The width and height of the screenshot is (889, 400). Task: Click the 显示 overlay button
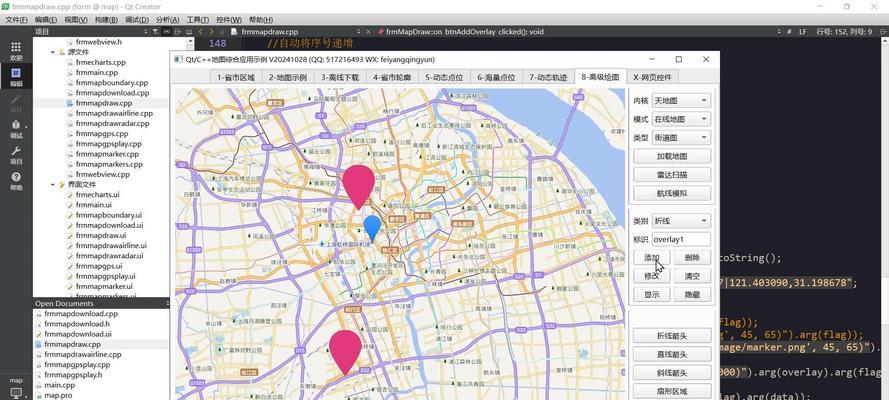click(x=652, y=295)
